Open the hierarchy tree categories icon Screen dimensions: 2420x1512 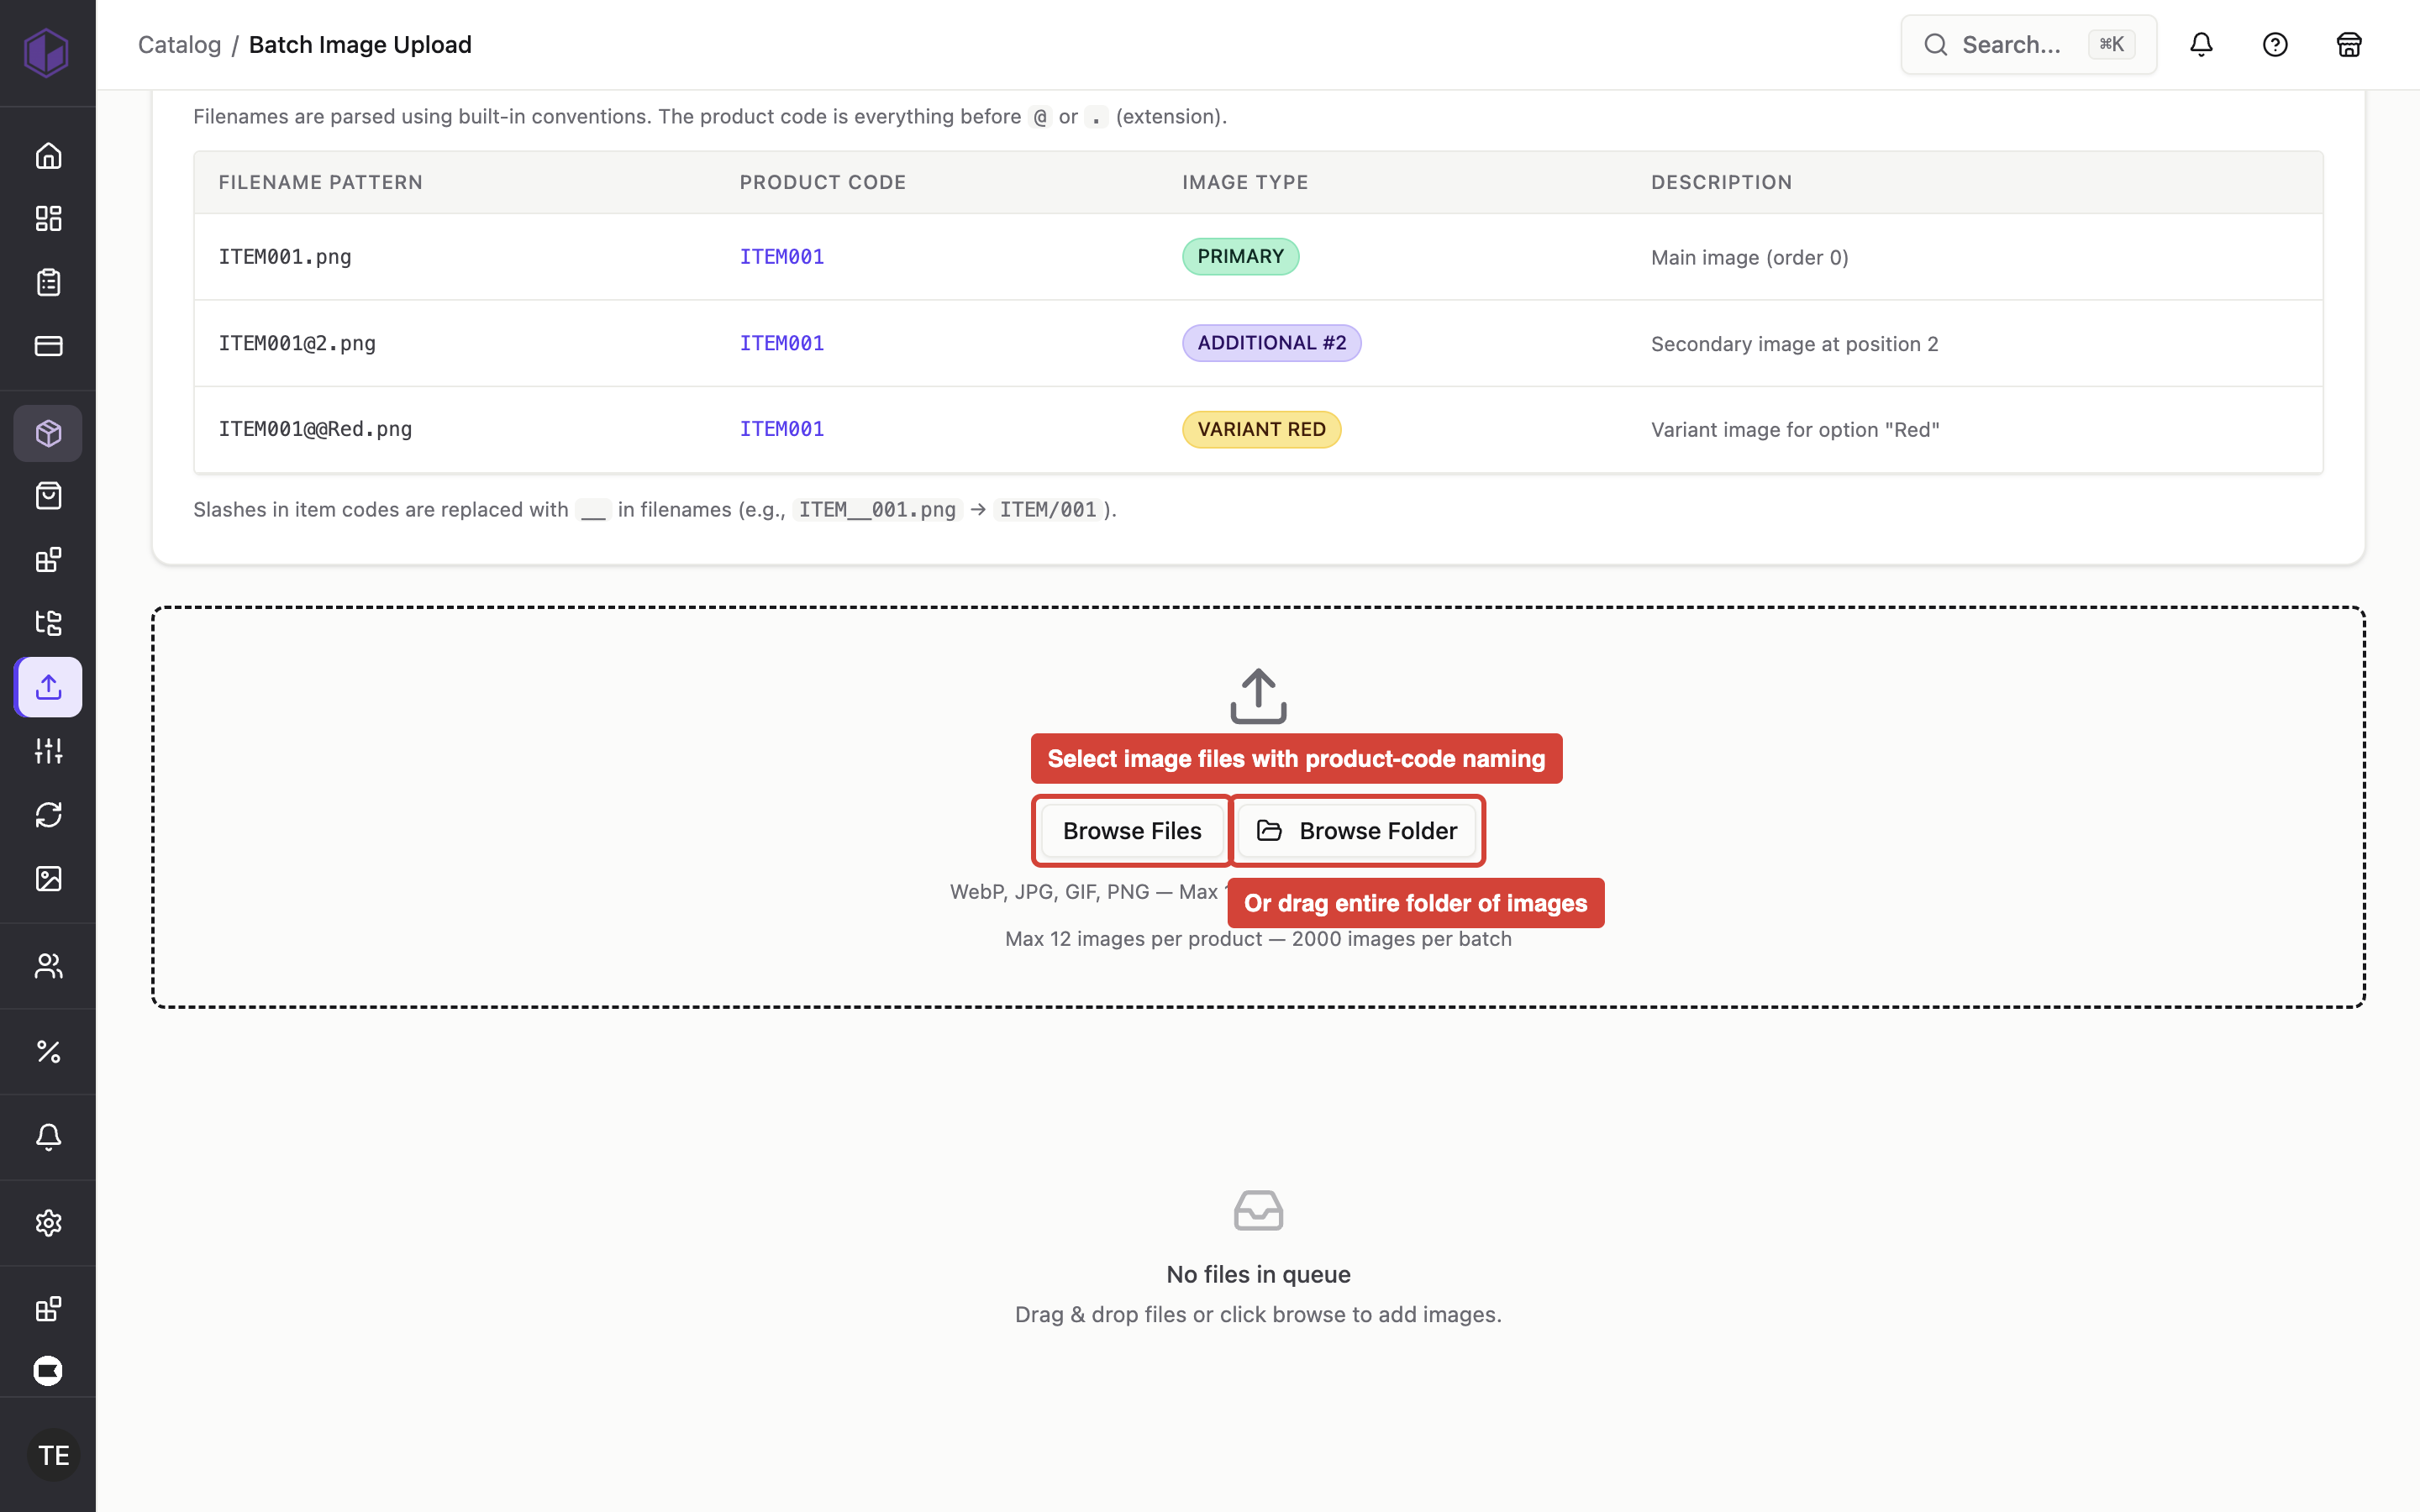point(48,623)
